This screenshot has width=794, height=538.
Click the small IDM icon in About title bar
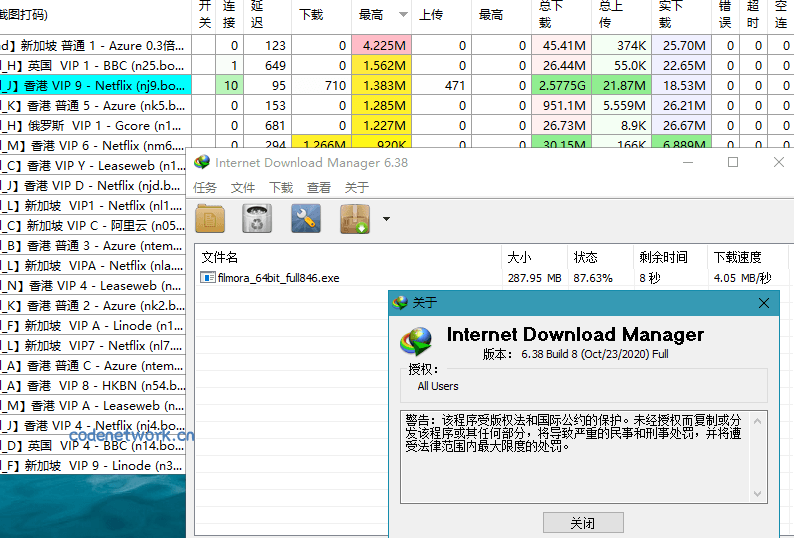tap(400, 302)
